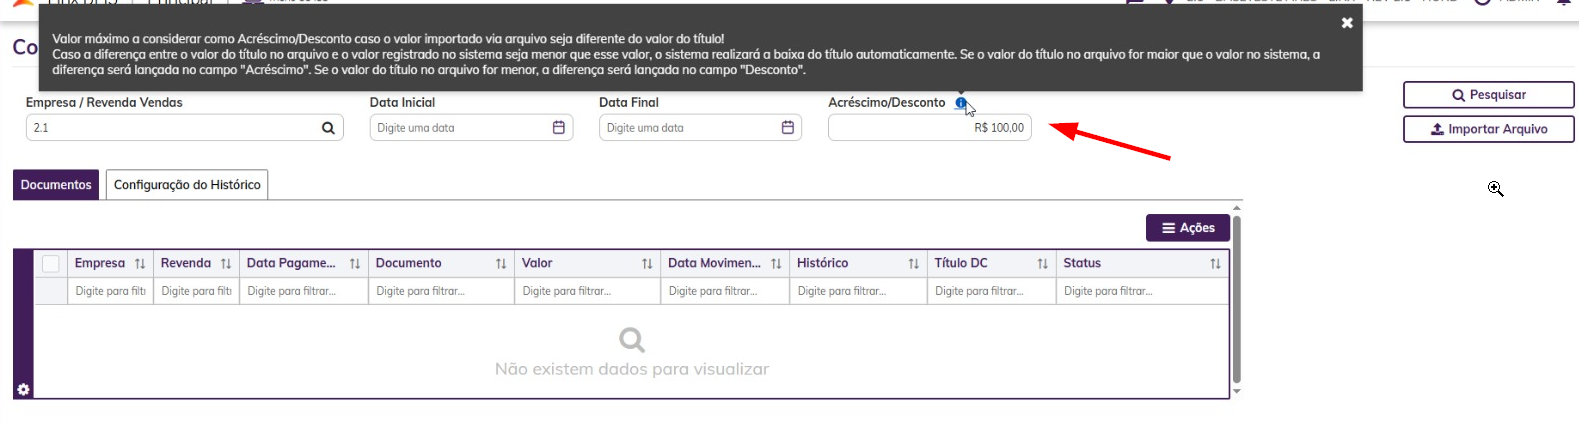Focus the Acréscimo/Desconto value field

pos(929,128)
